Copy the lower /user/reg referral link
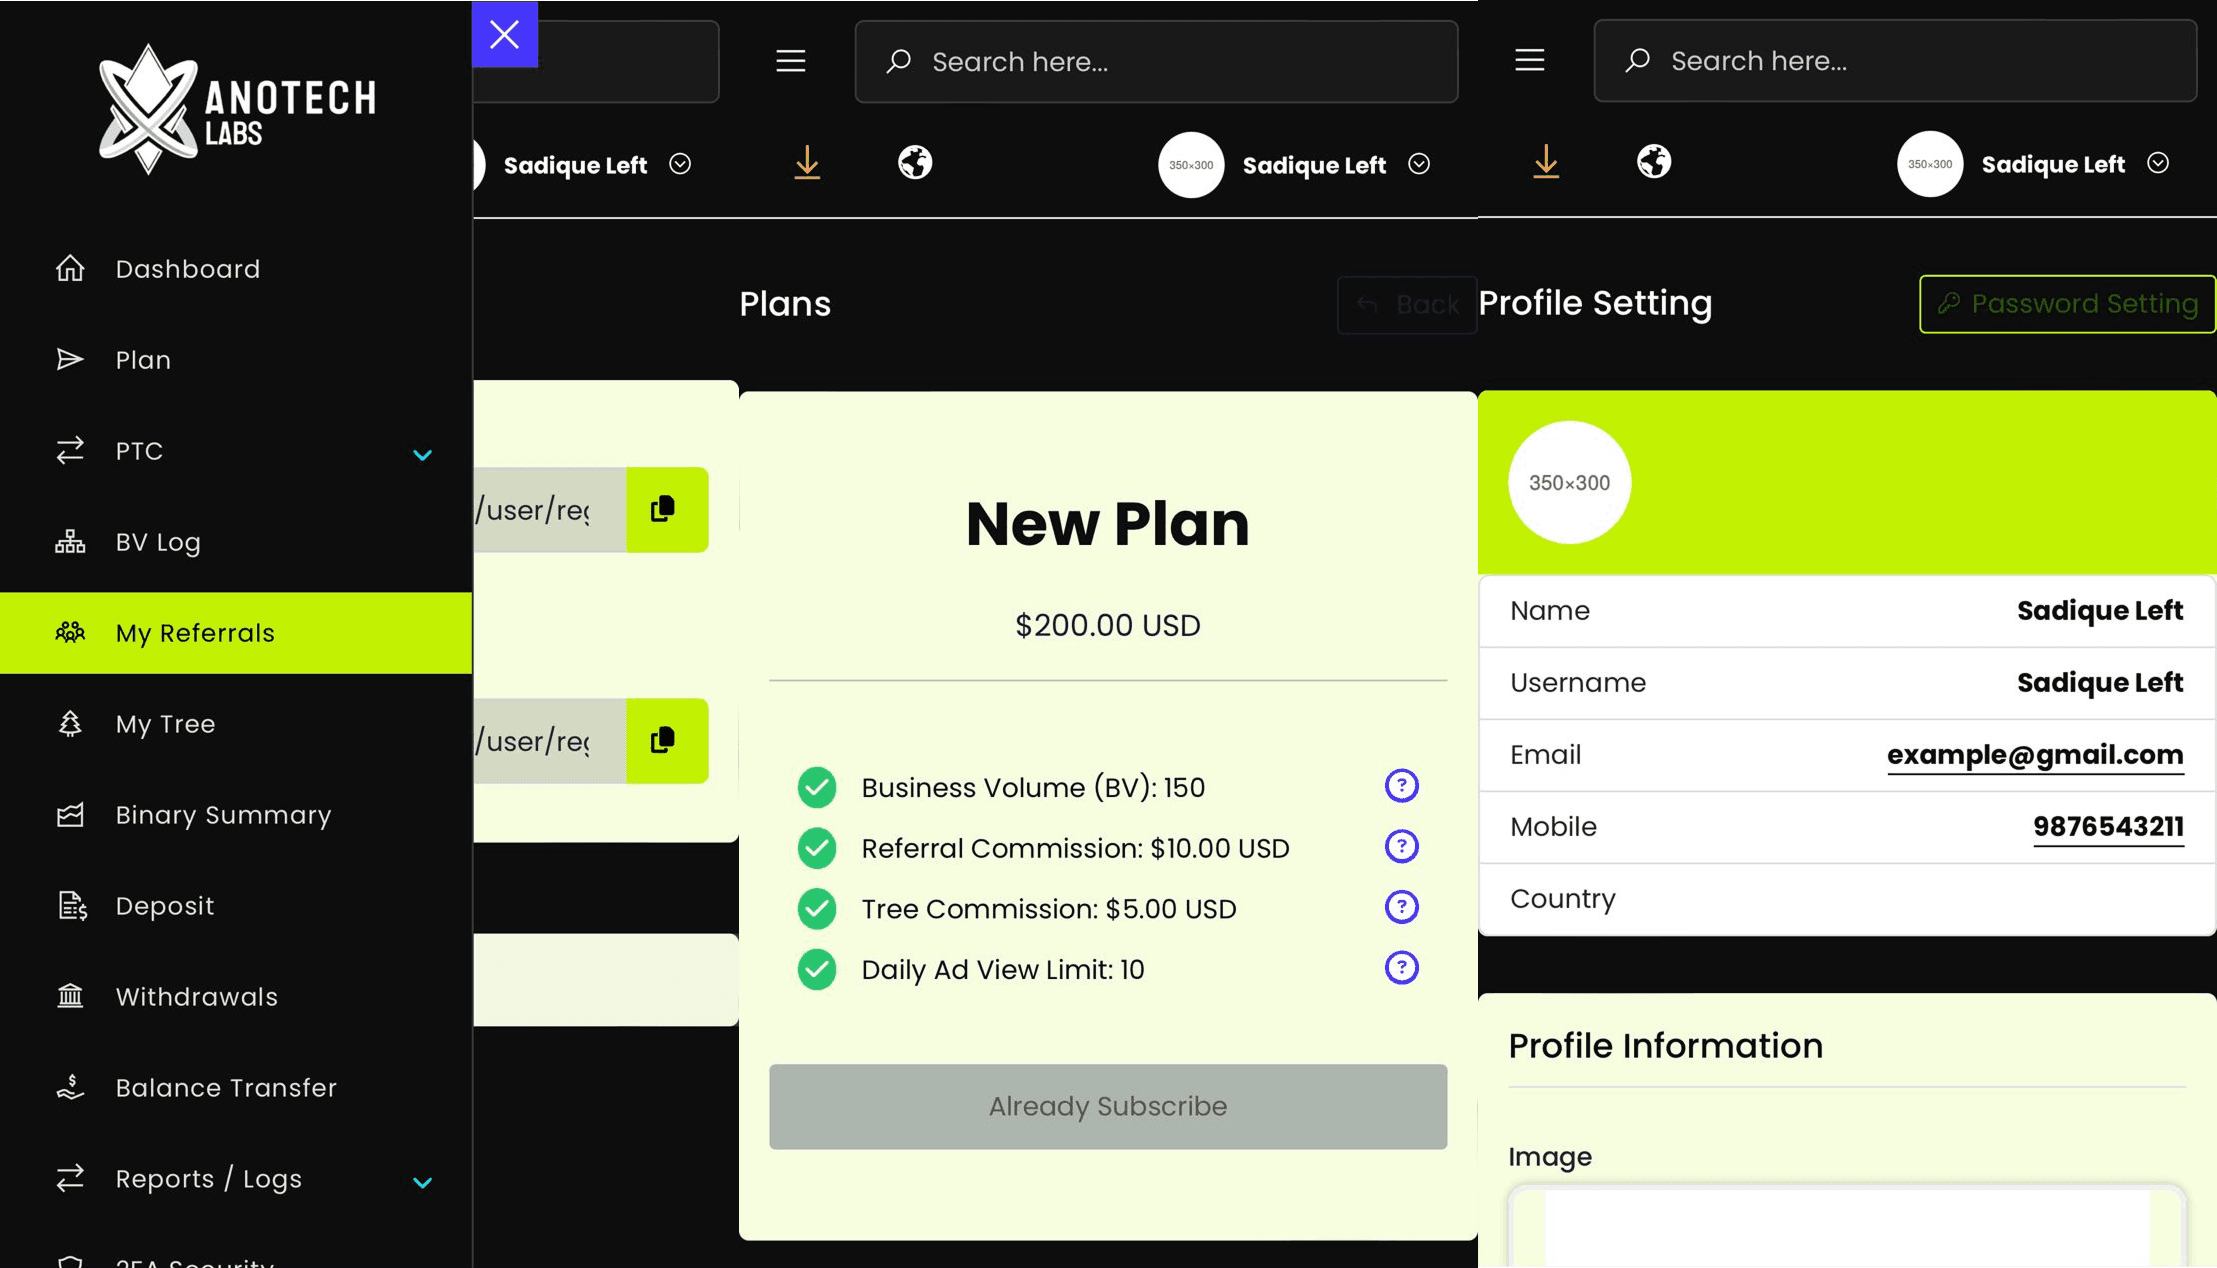Screen dimensions: 2217x1268 666,741
